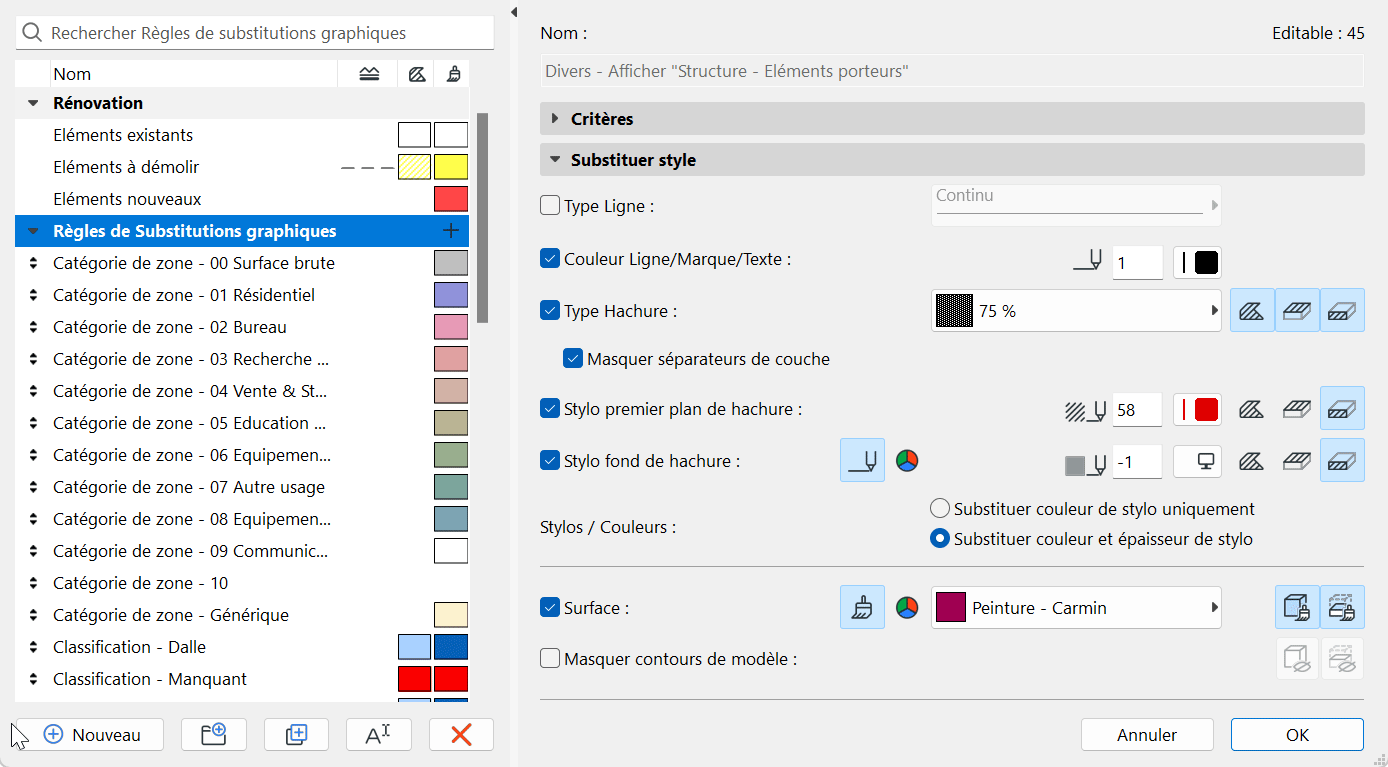The width and height of the screenshot is (1388, 767).
Task: Click the OK button
Action: coord(1297,734)
